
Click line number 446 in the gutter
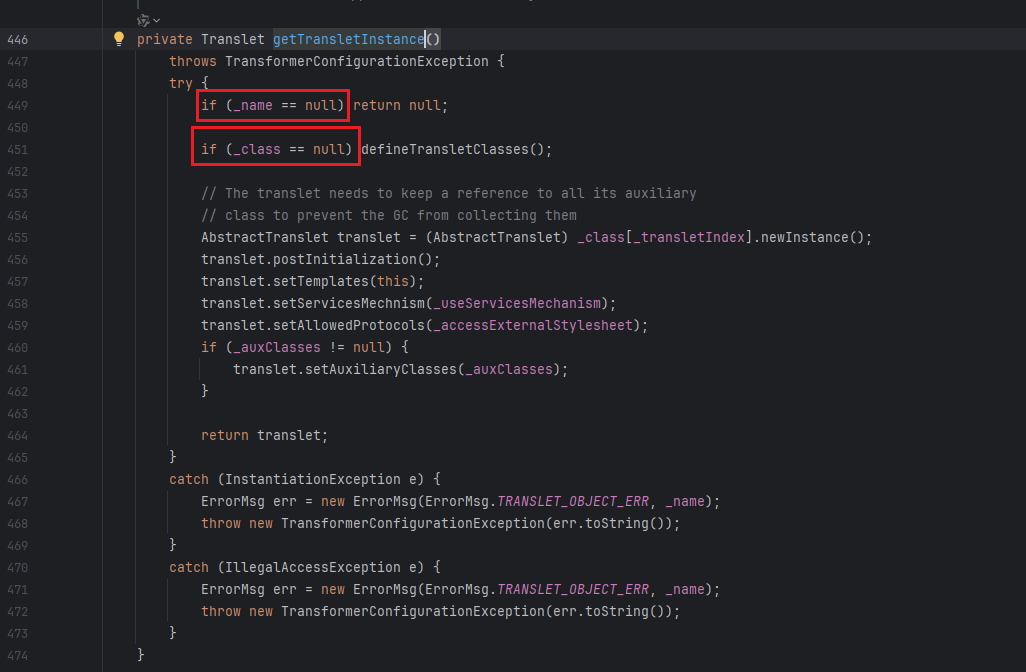click(x=17, y=40)
